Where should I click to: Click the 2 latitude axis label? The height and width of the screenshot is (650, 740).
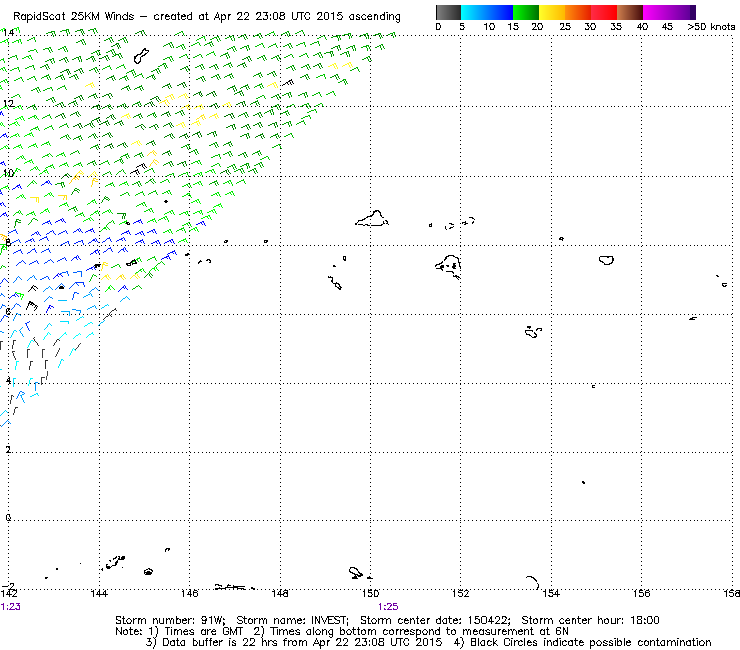click(x=8, y=449)
